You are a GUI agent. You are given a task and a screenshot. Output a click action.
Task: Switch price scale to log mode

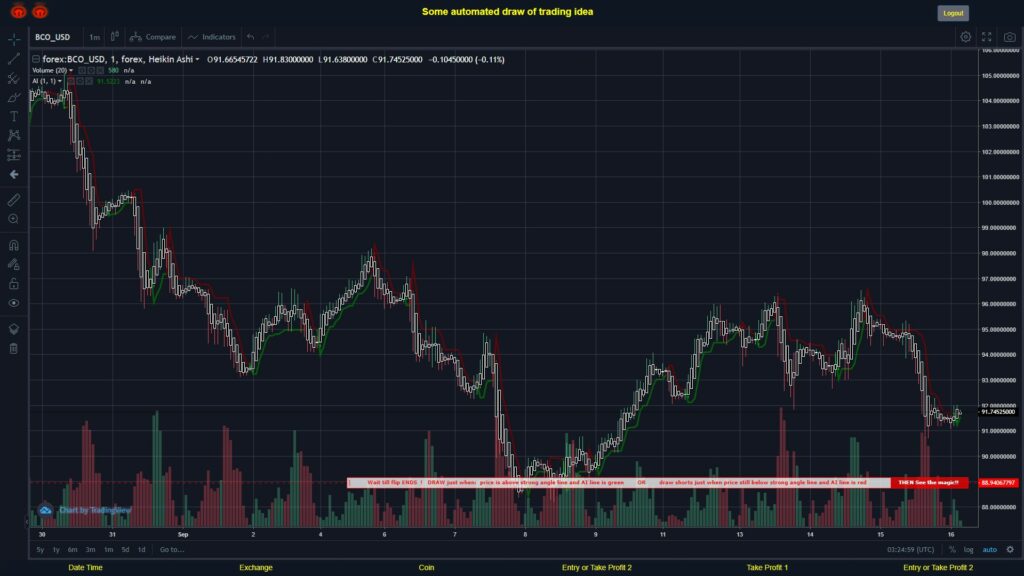click(968, 549)
